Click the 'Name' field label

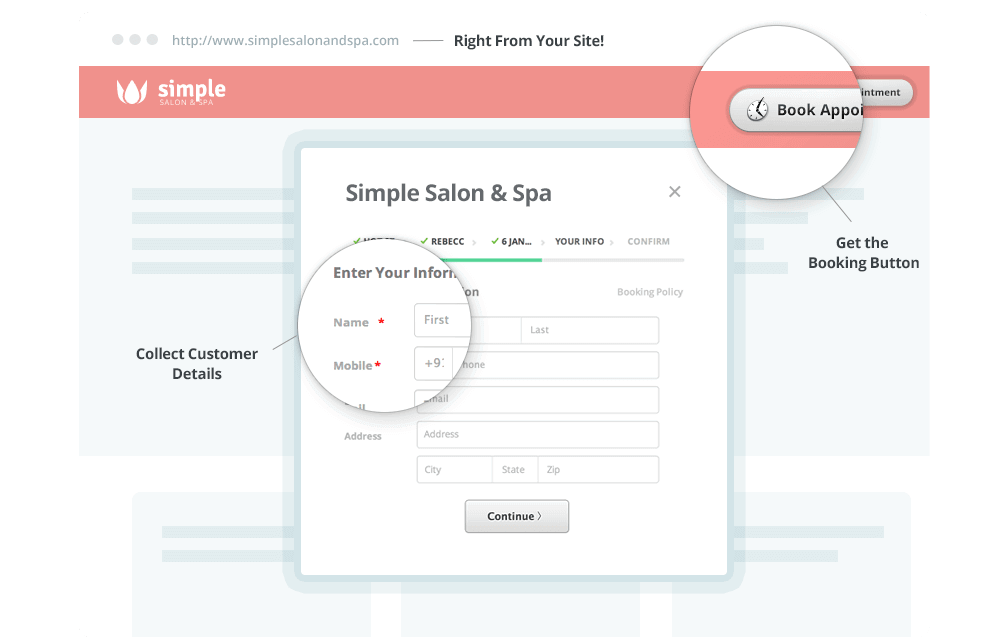tap(351, 323)
